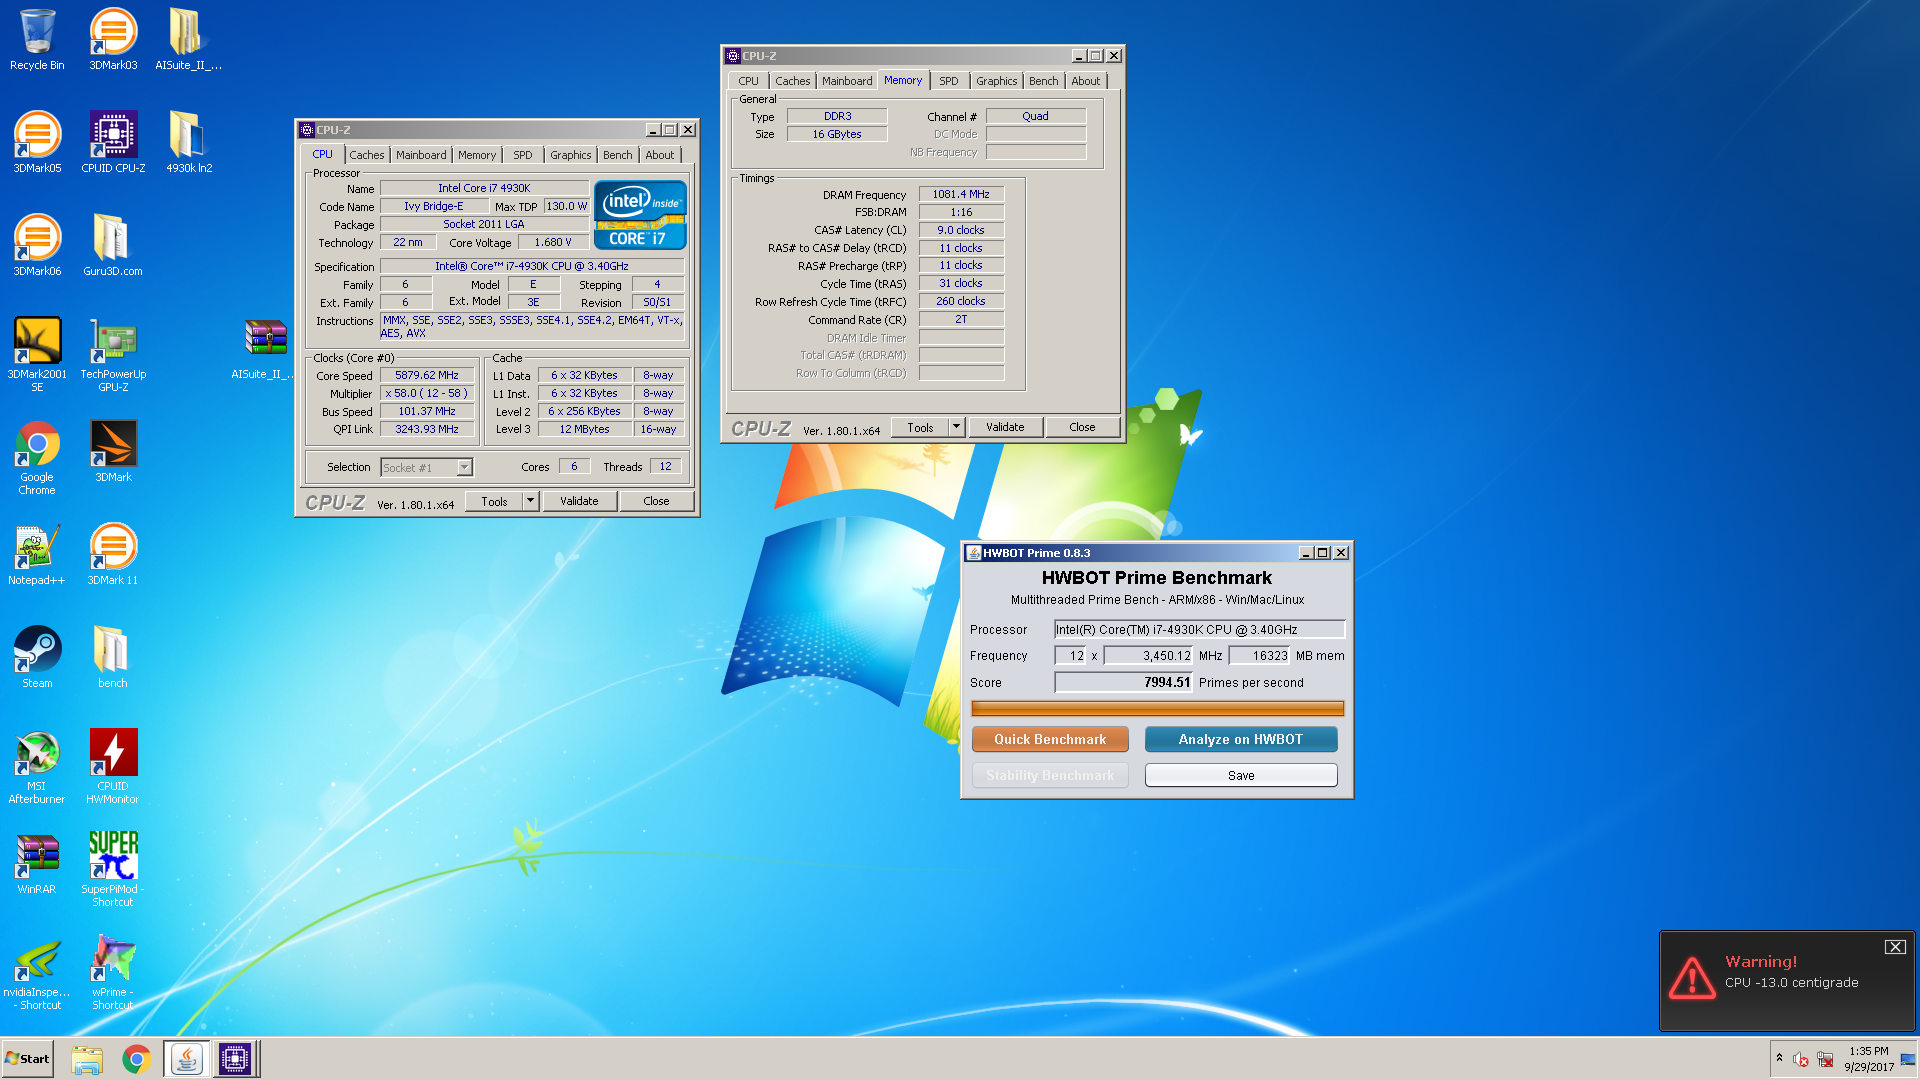Click the Start button

[27, 1059]
